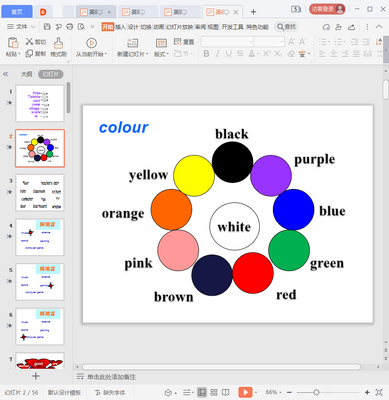
Task: Open the Insert ribbon tab
Action: tap(120, 27)
